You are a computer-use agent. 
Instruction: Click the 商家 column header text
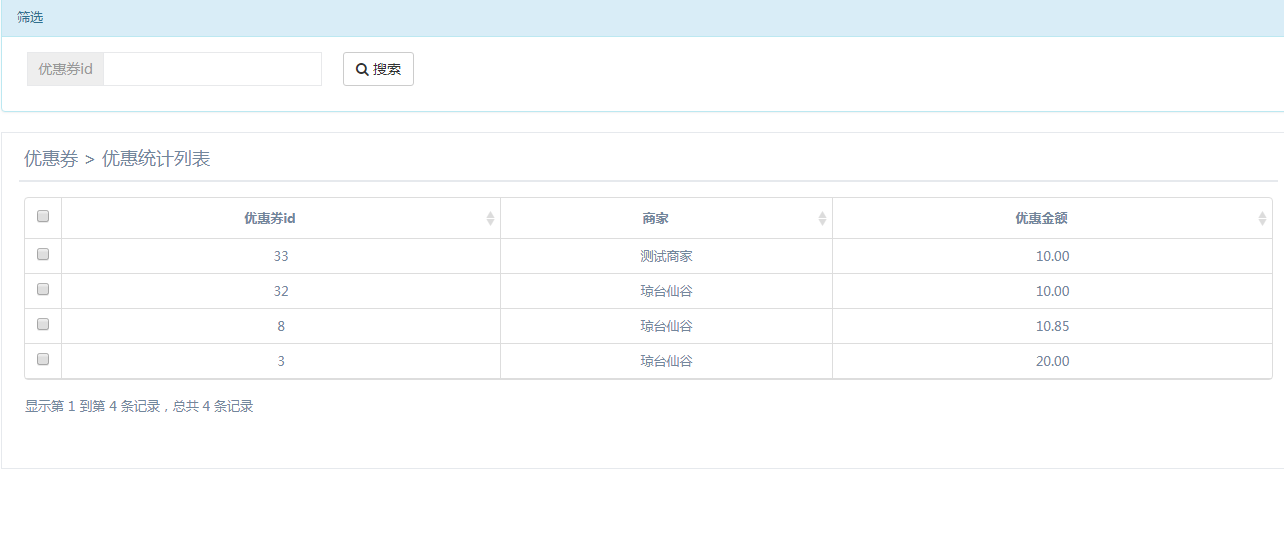pyautogui.click(x=655, y=218)
